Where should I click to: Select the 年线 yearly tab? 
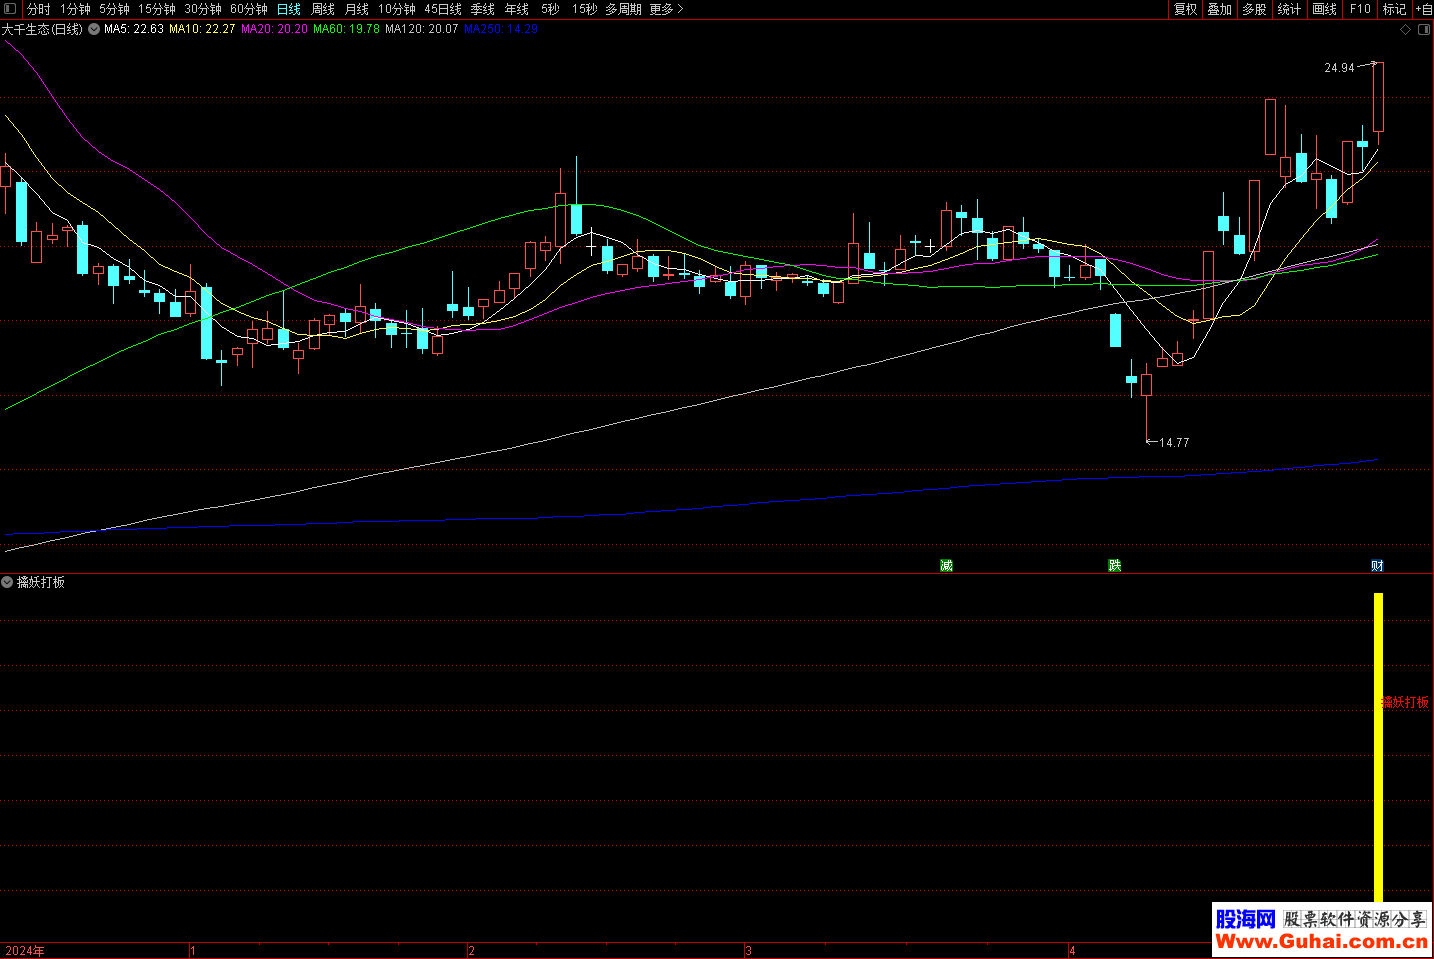(x=516, y=9)
